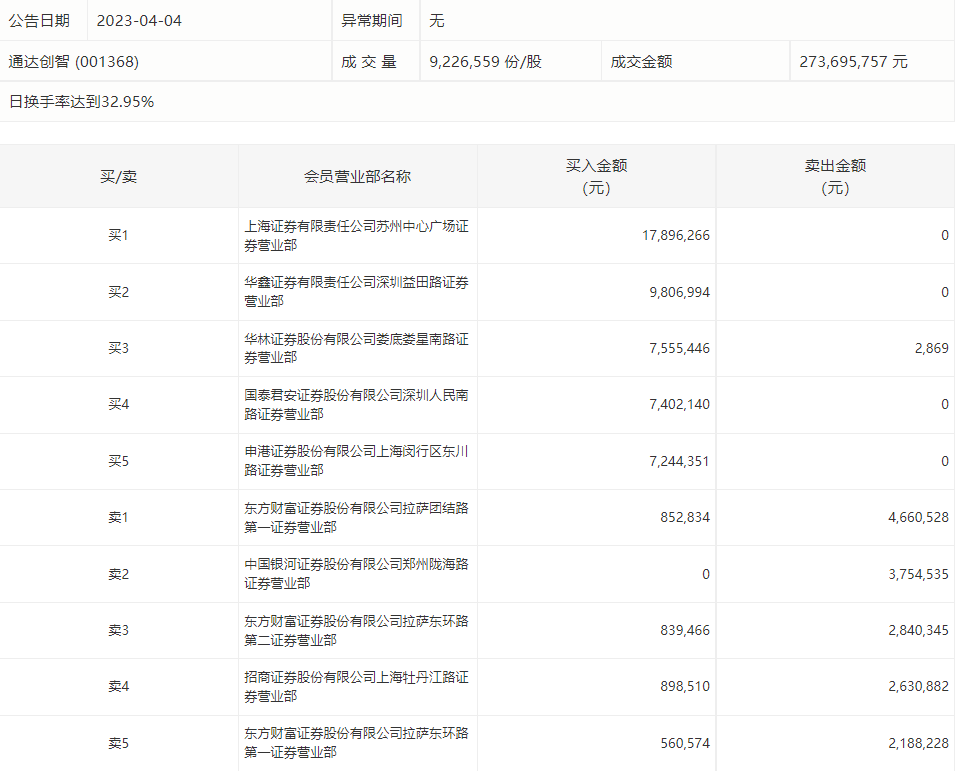Select sell amount 2,188,228
The width and height of the screenshot is (955, 771).
point(918,744)
